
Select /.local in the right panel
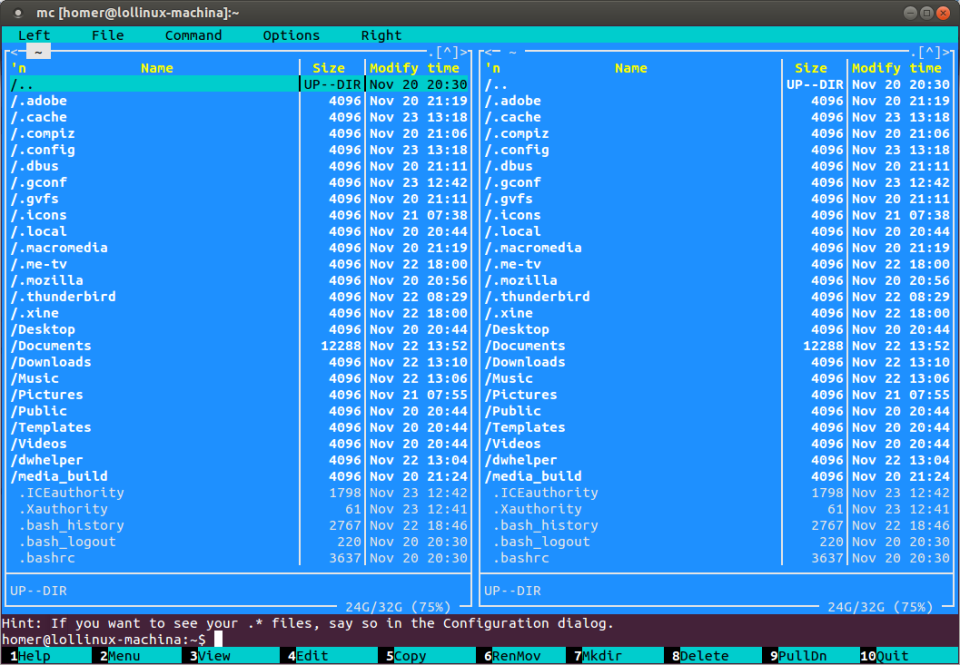point(718,231)
